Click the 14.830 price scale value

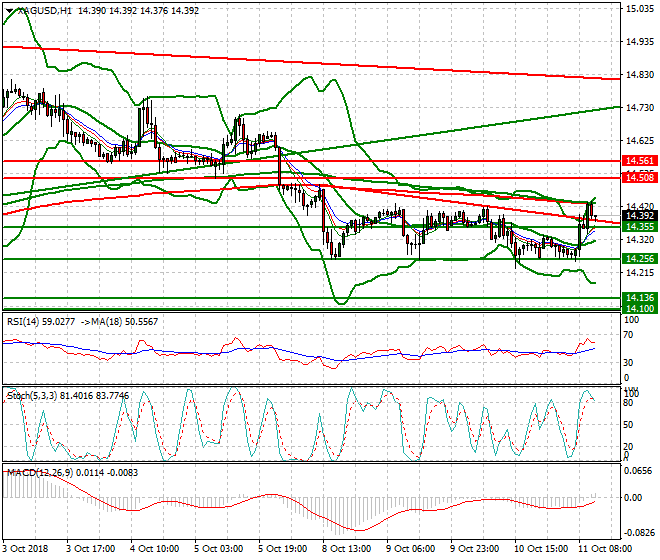click(640, 75)
